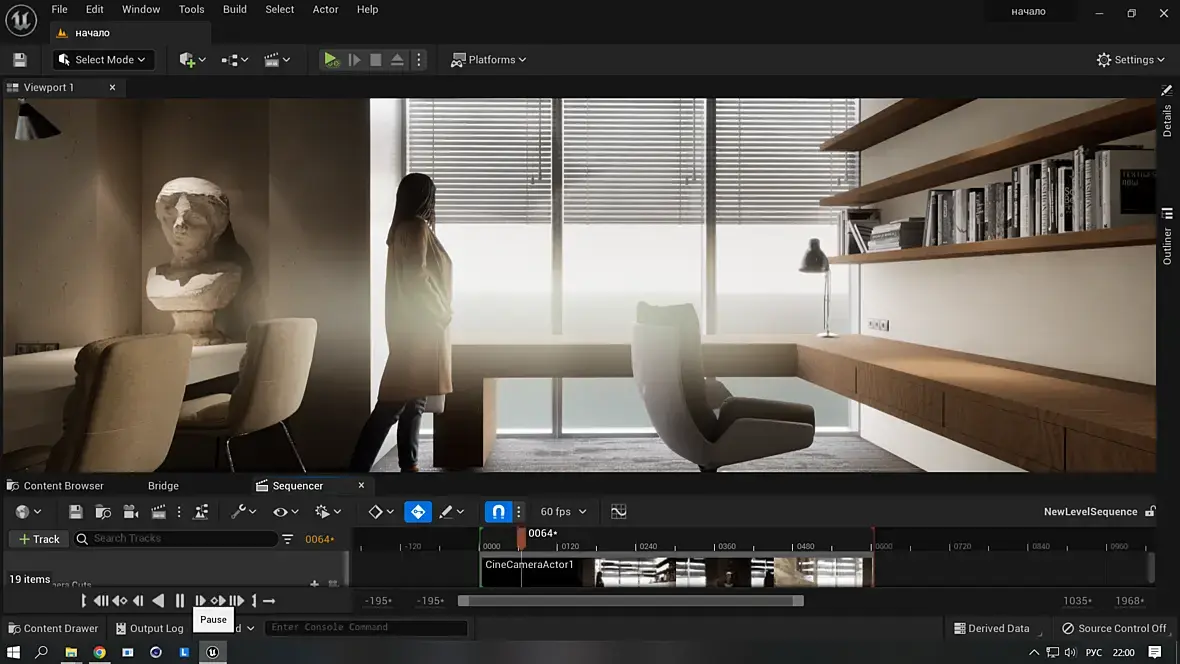Click the camera icon in the Sequencer toolbar
The width and height of the screenshot is (1180, 664).
tap(130, 512)
